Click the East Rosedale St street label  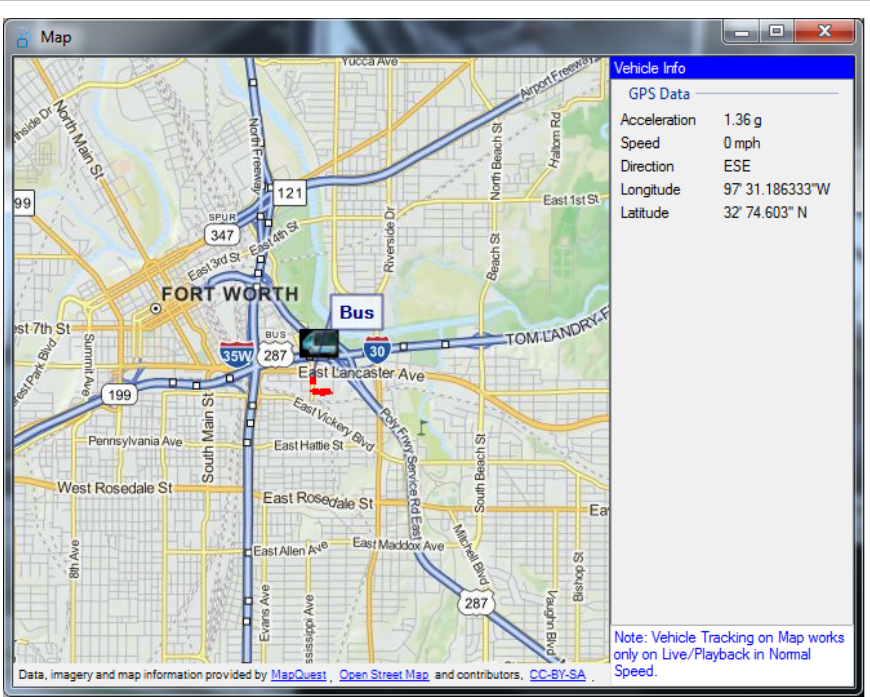click(318, 500)
